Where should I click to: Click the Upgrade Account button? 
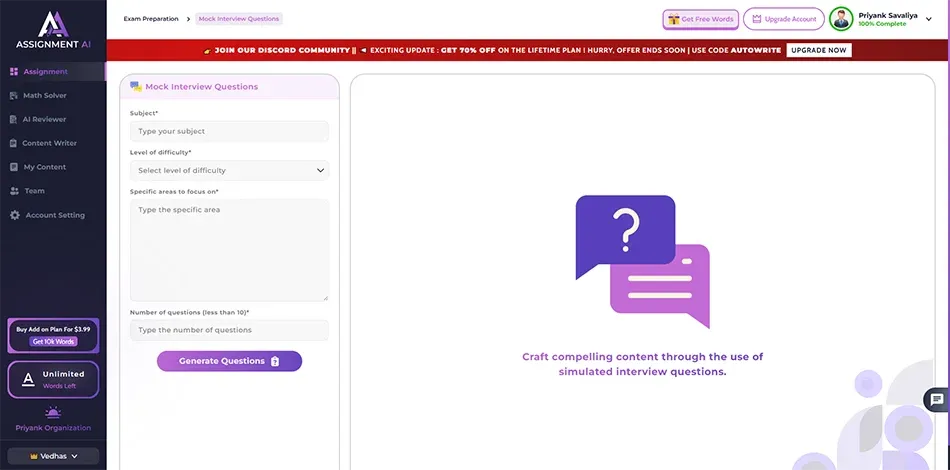pos(783,19)
